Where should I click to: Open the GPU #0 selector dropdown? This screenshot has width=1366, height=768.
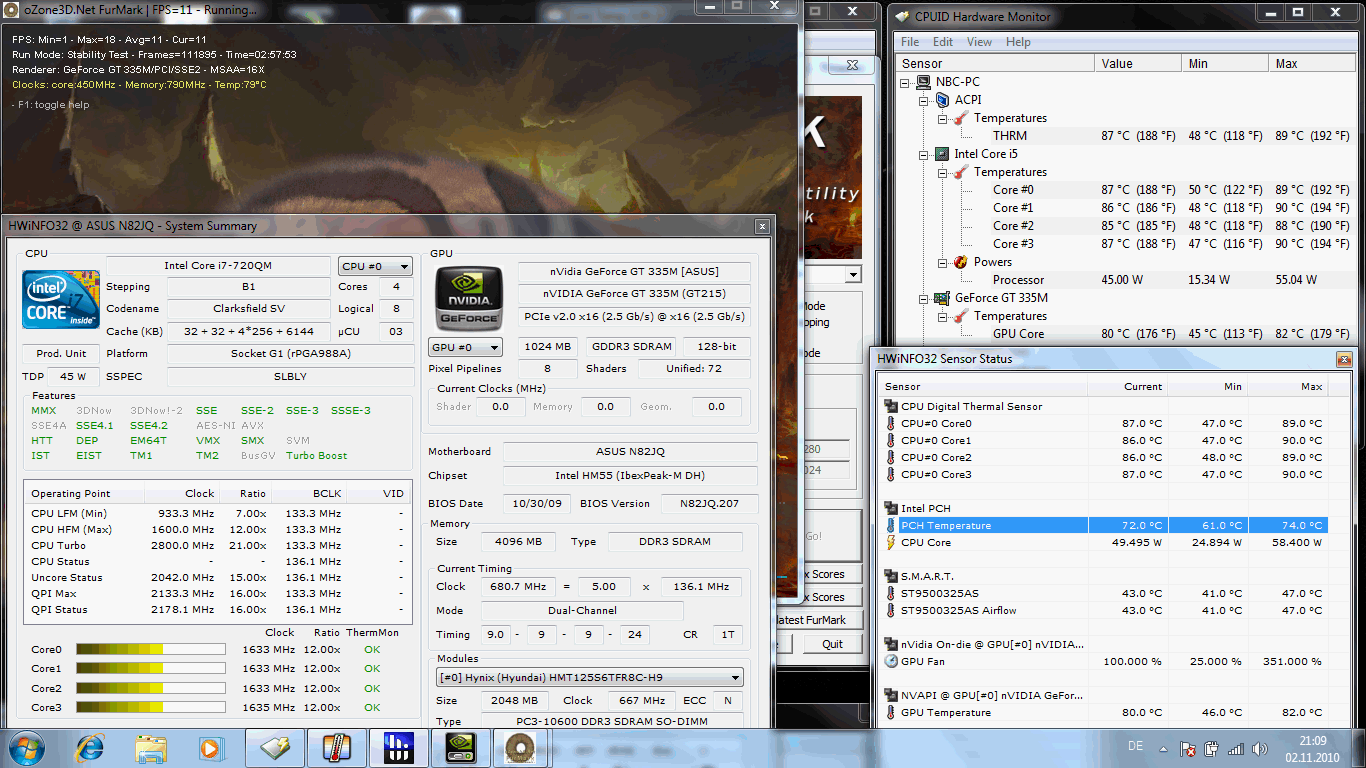click(x=465, y=348)
